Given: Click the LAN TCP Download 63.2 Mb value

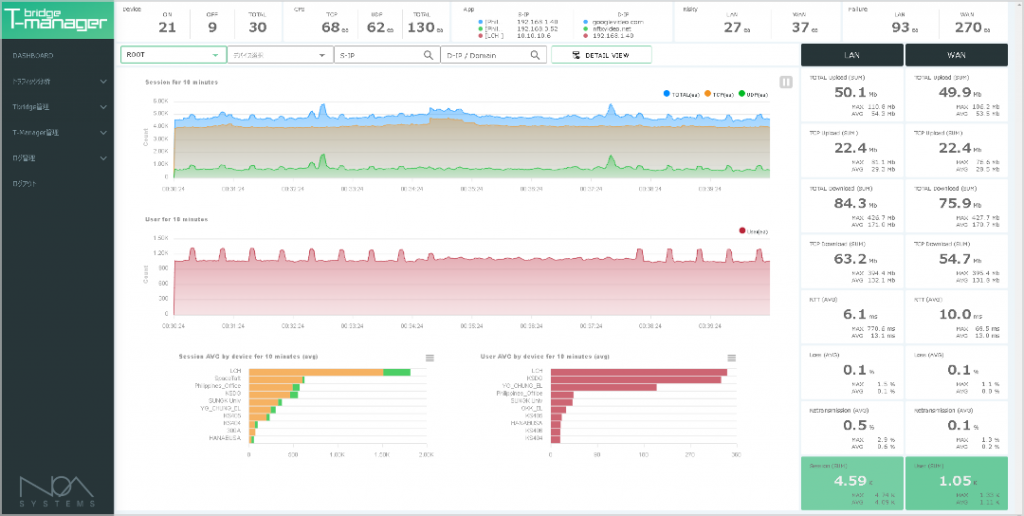Looking at the screenshot, I should tap(852, 259).
